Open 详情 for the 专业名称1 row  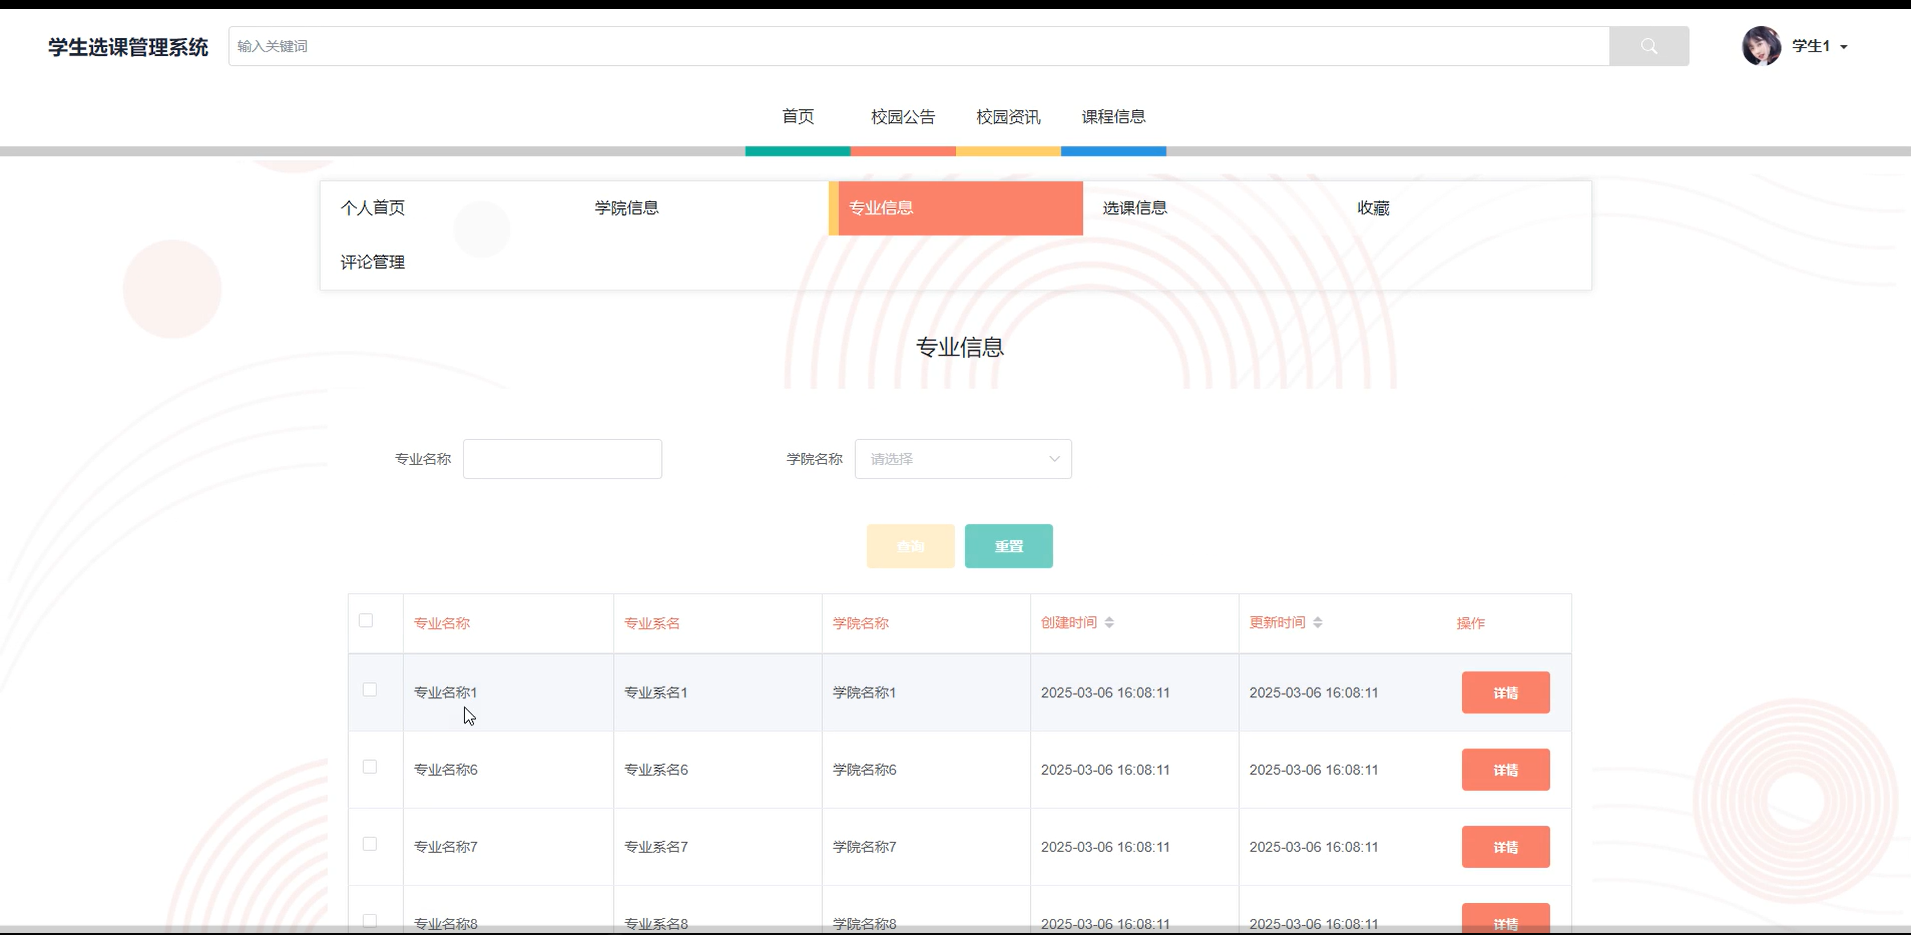(x=1506, y=693)
